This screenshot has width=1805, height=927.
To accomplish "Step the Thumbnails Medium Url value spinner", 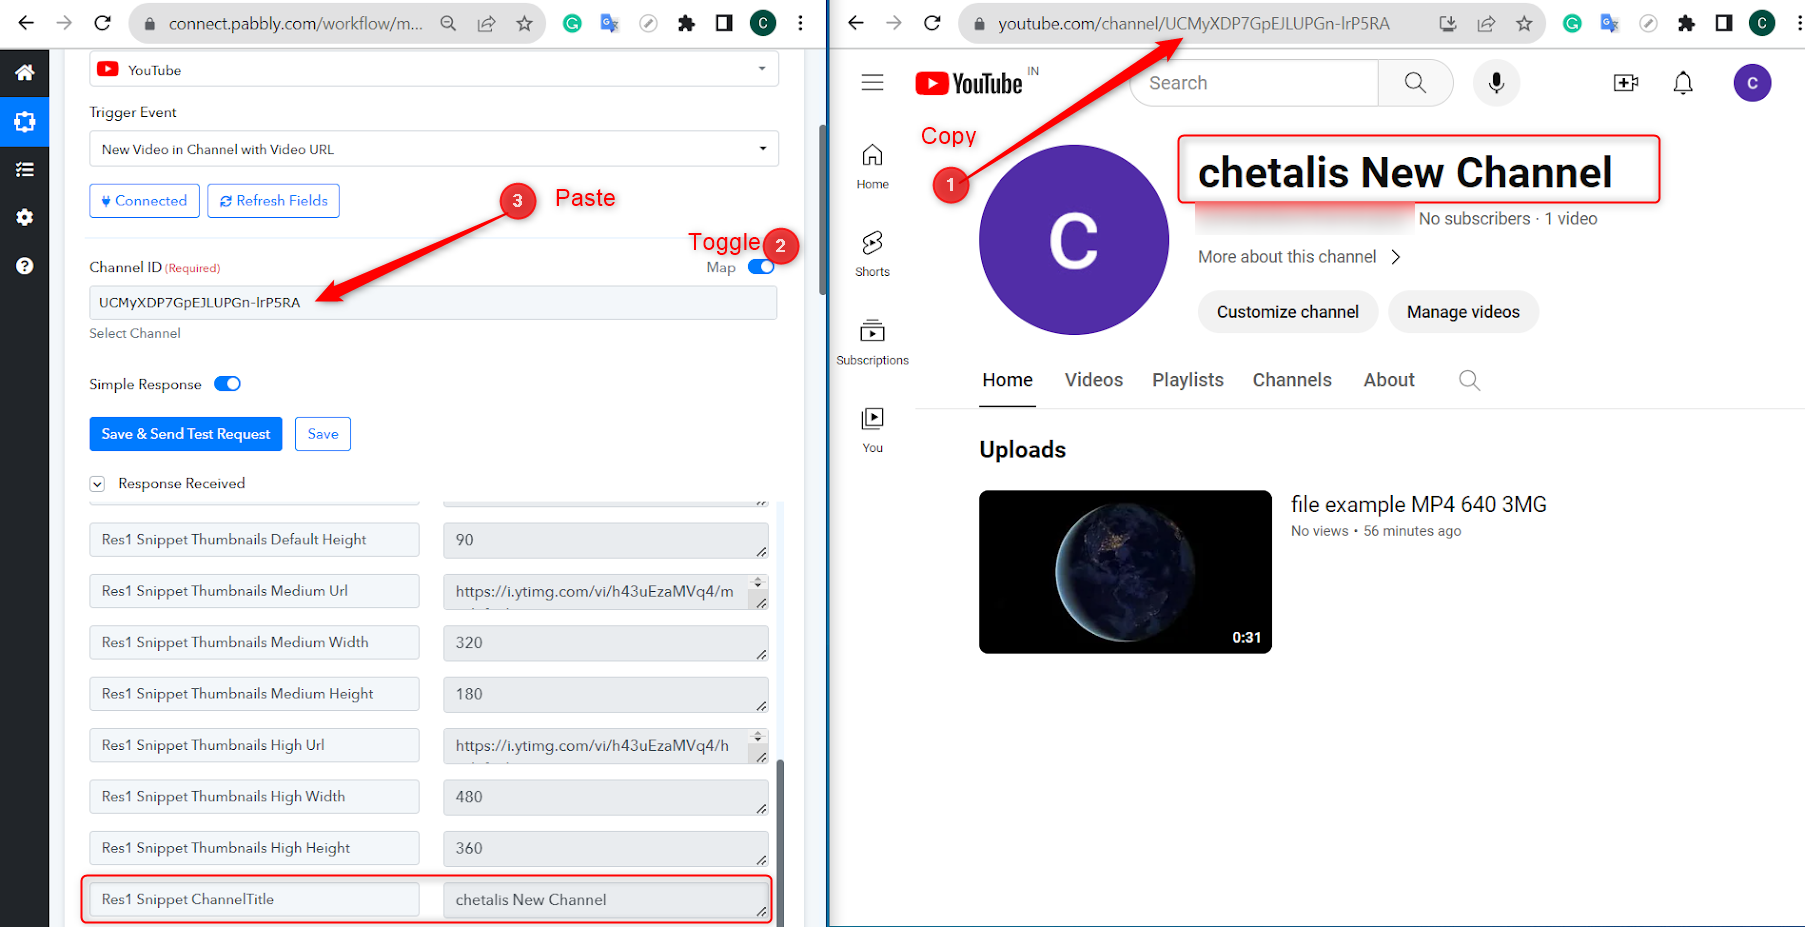I will 758,582.
